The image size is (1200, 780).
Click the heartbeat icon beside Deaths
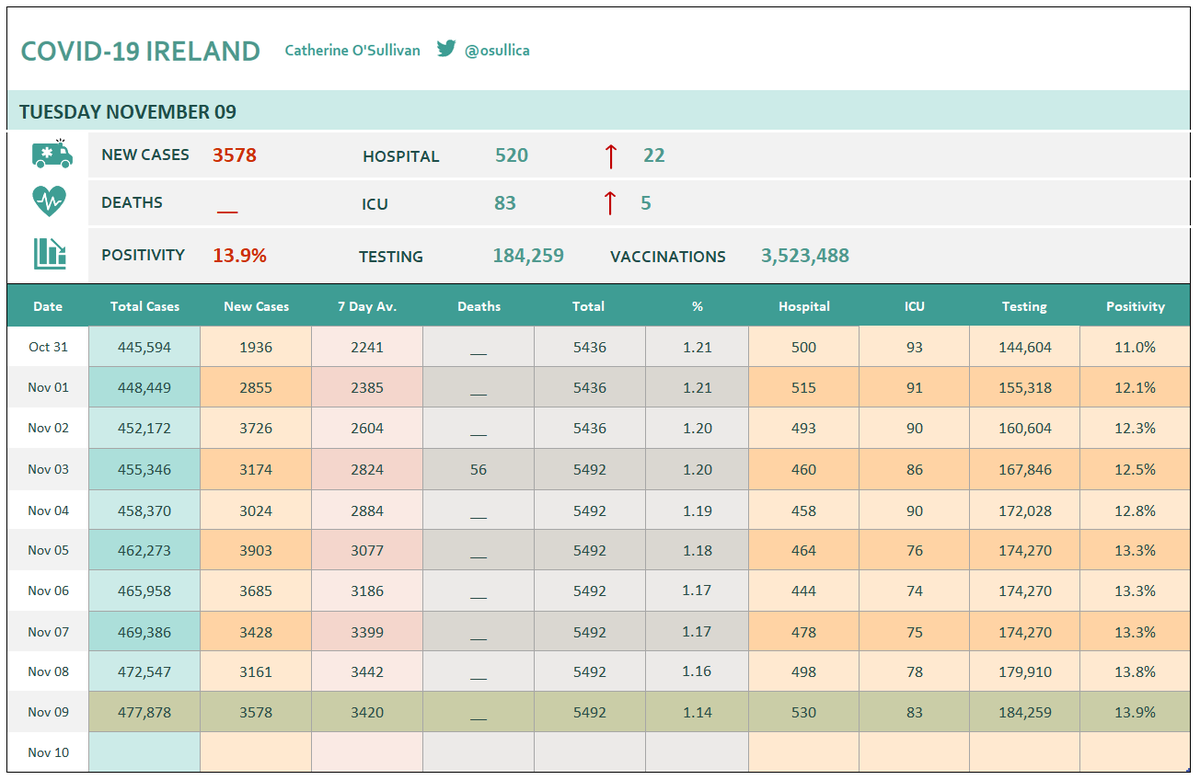coord(49,202)
